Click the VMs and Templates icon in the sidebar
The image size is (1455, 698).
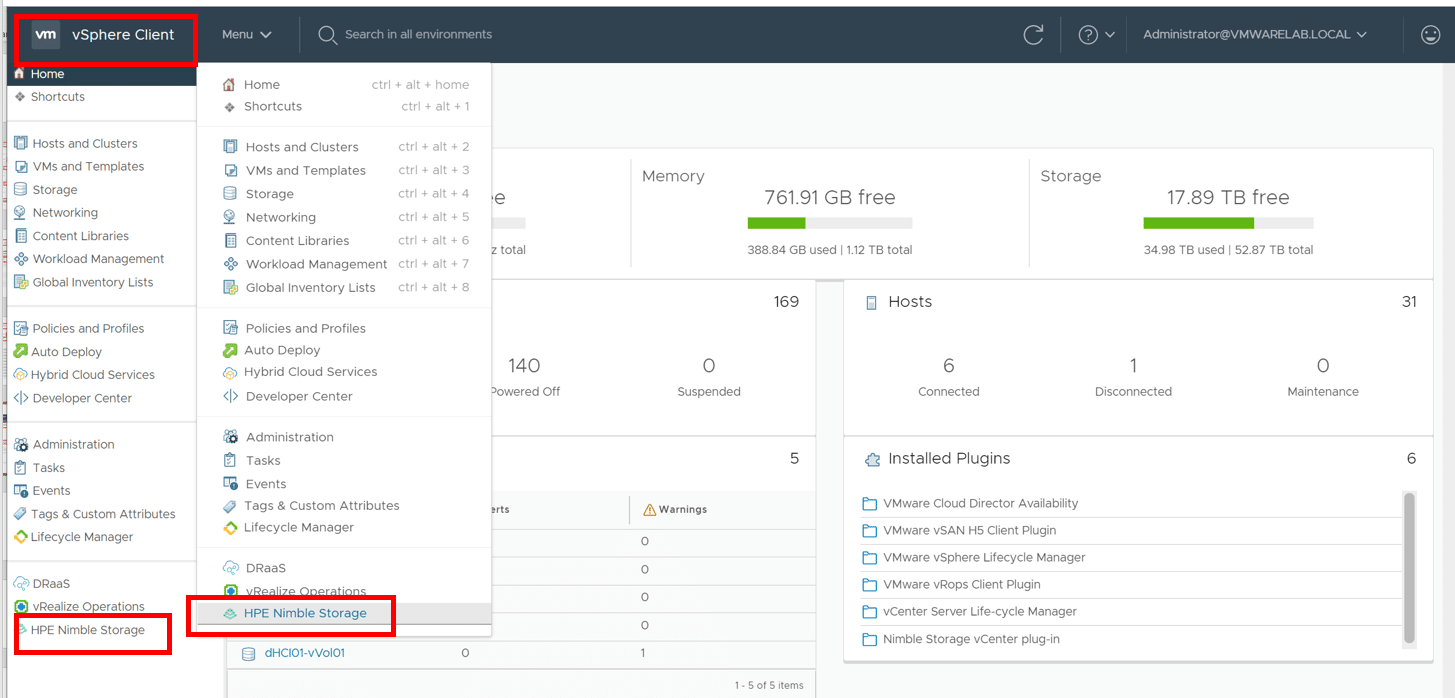point(21,166)
